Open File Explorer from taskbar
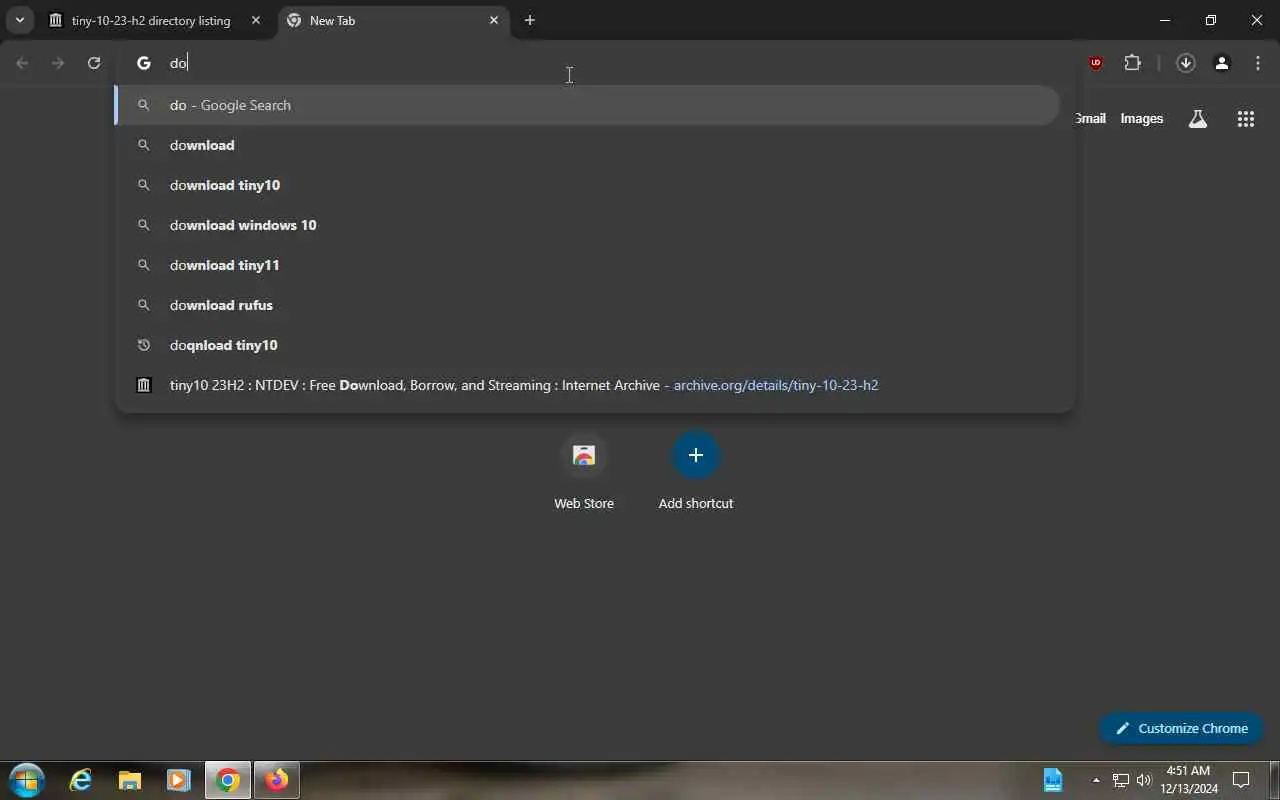 pos(130,780)
